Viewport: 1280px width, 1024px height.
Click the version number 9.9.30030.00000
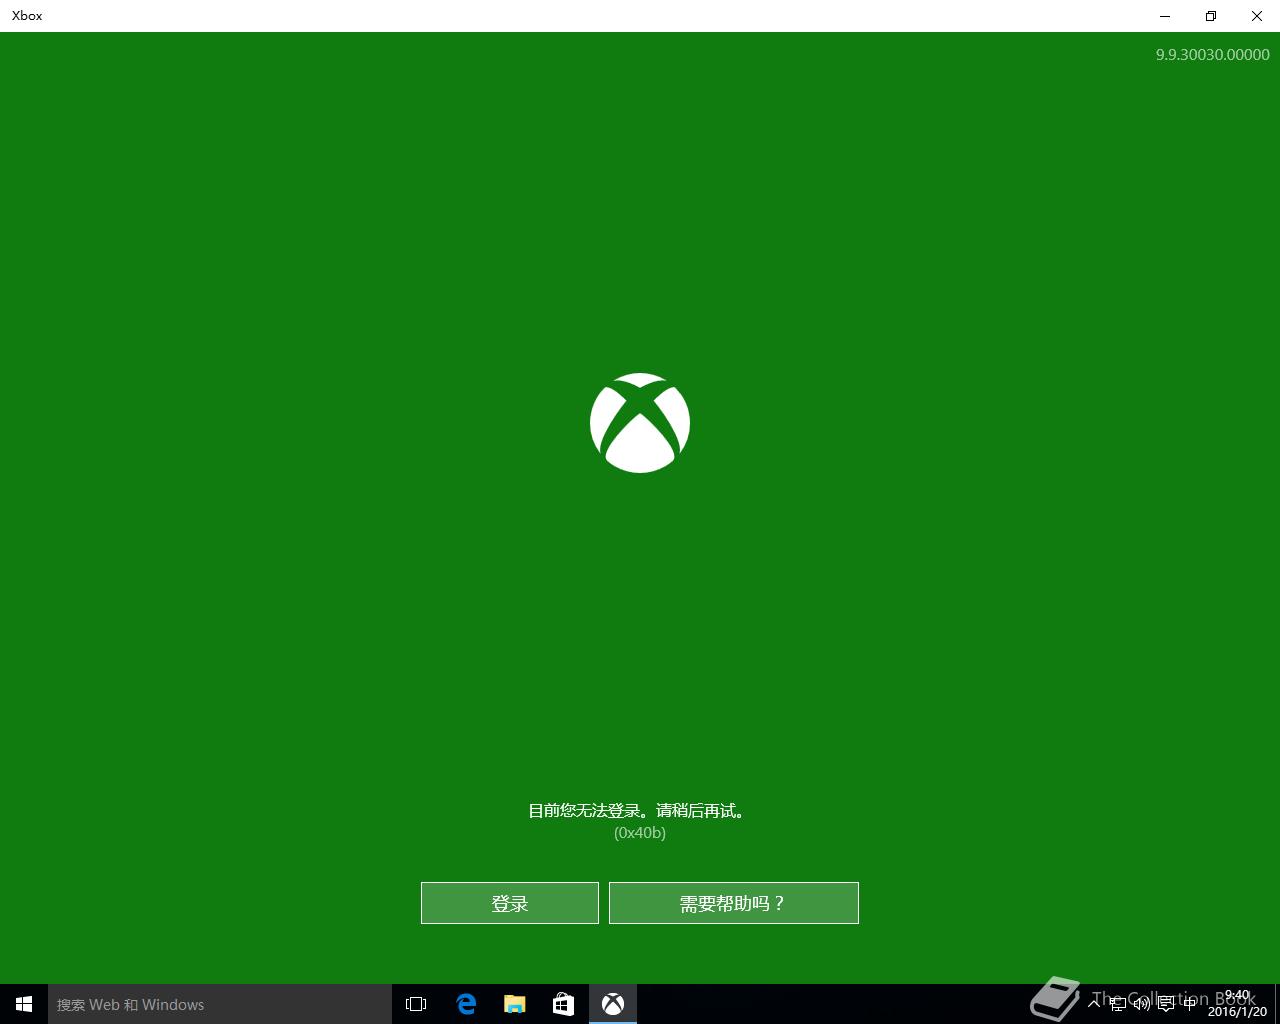tap(1213, 54)
